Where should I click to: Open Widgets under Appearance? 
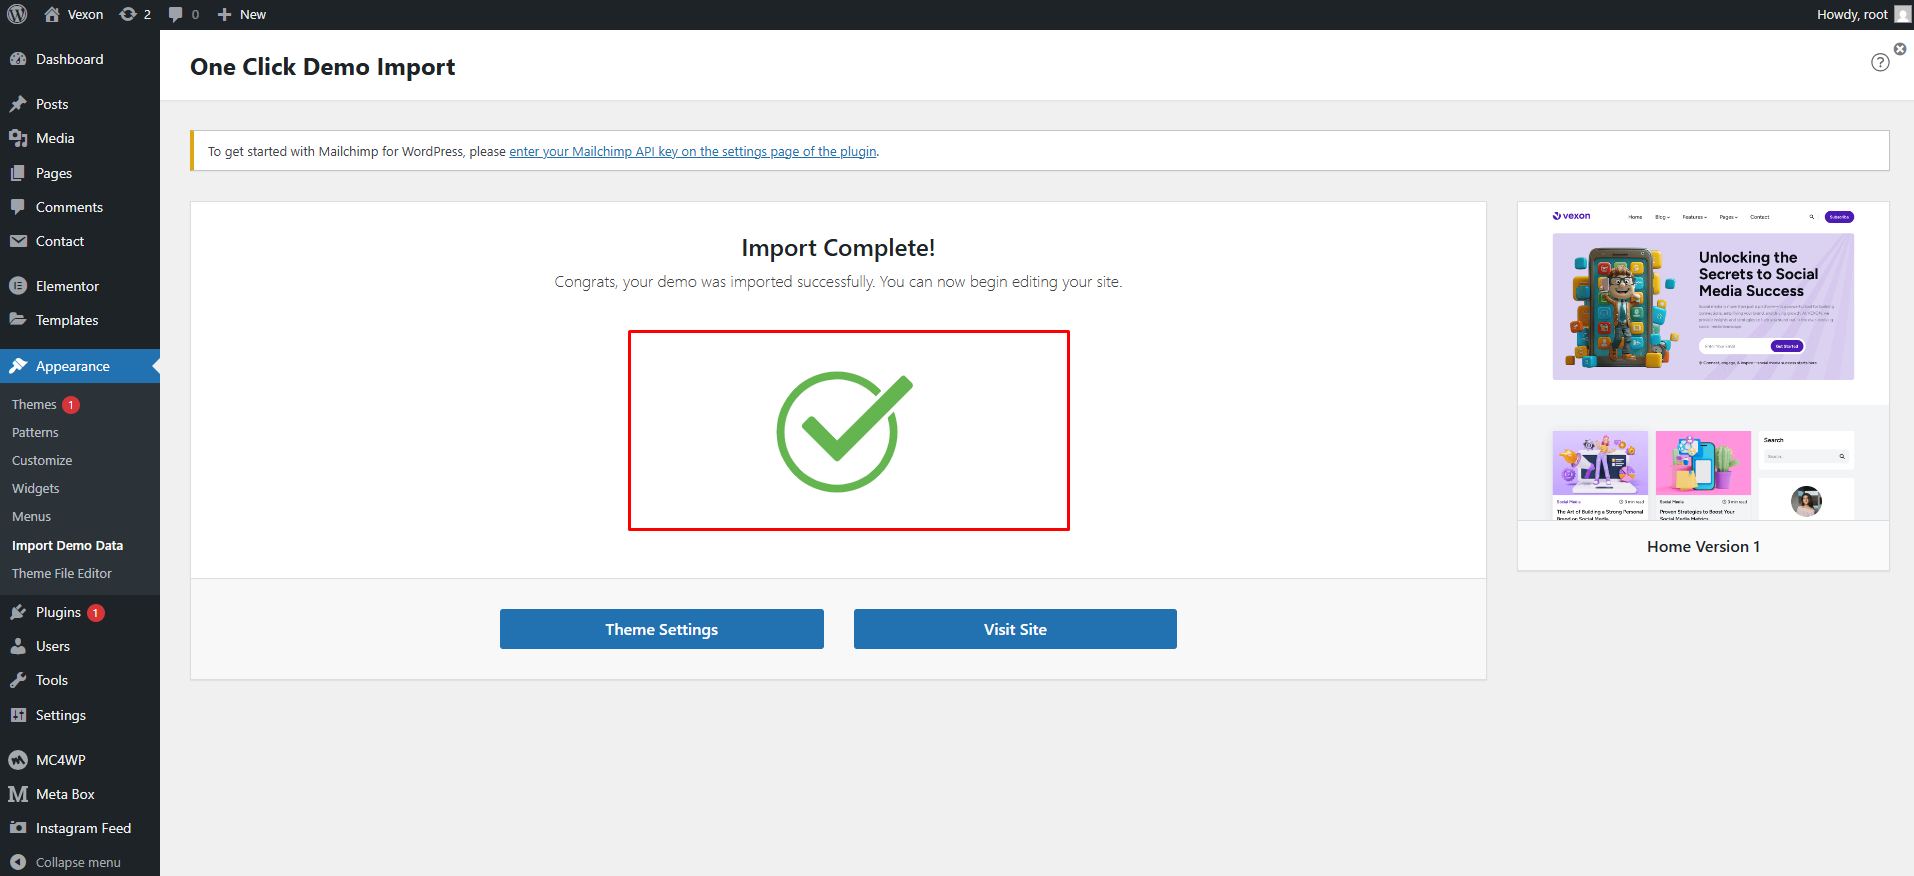pos(36,488)
